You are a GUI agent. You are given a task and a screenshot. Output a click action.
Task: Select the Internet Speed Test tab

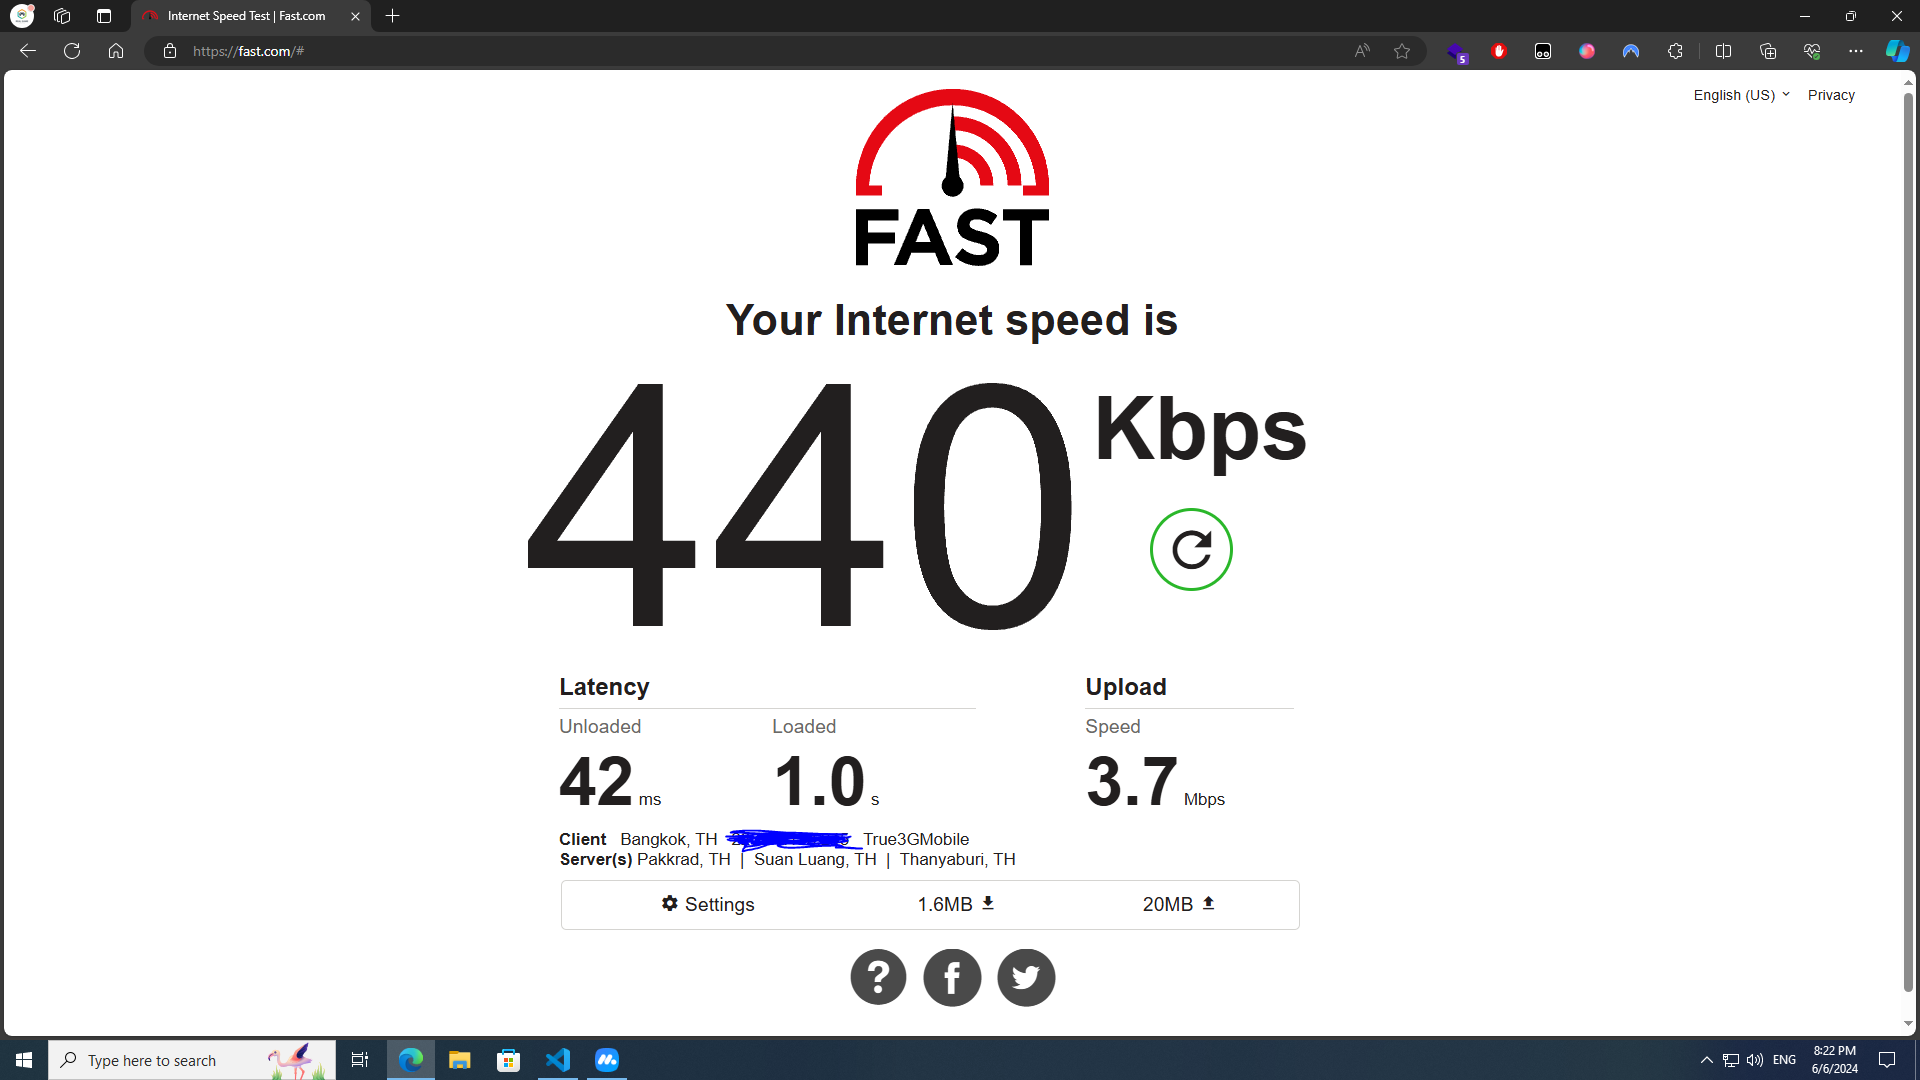point(250,16)
